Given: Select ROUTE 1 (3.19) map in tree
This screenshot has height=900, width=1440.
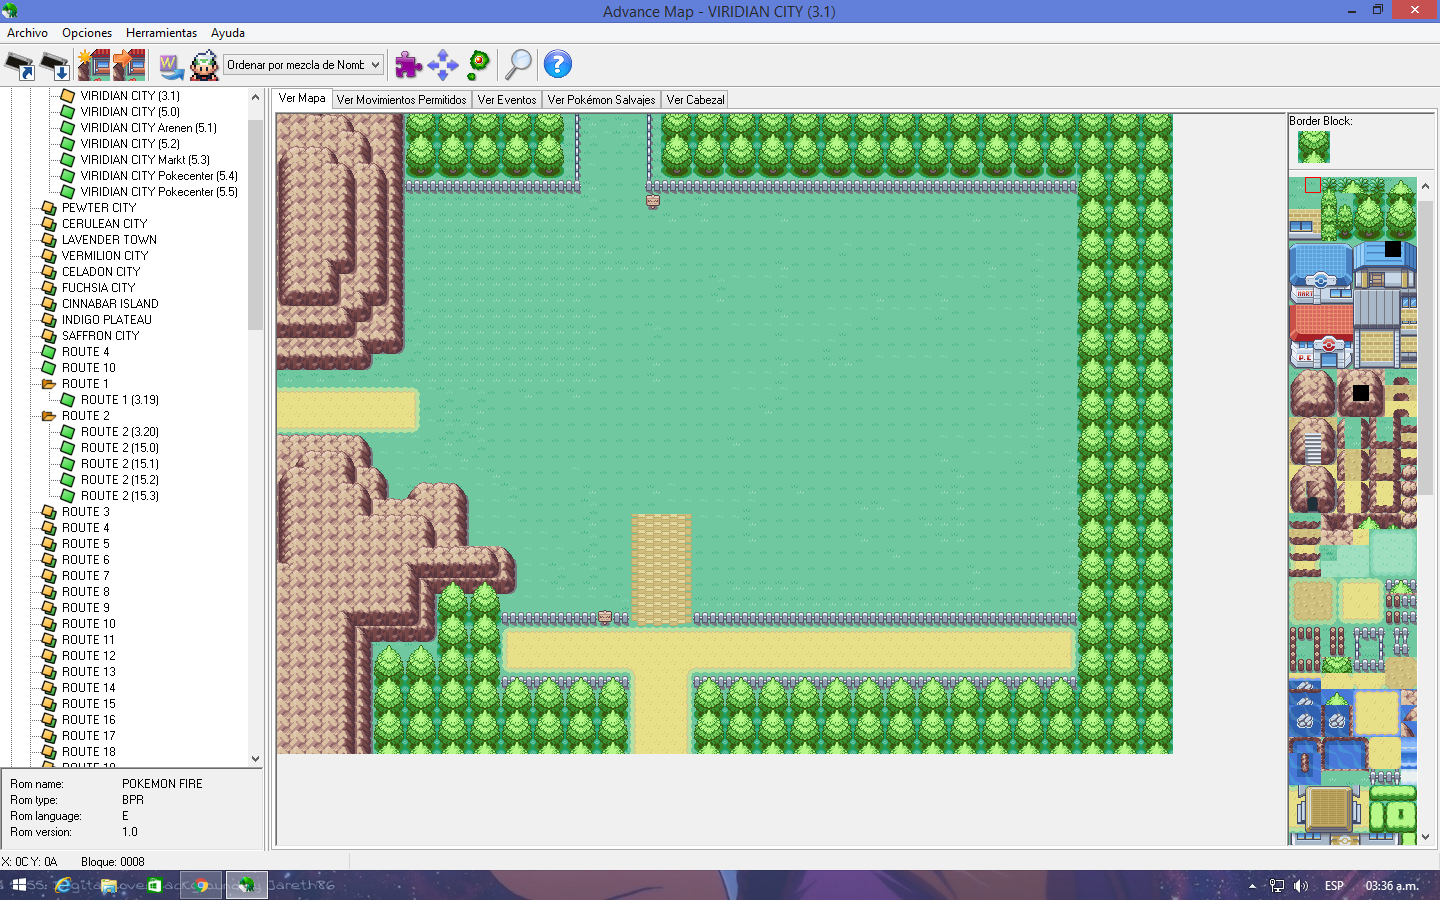Looking at the screenshot, I should tap(119, 400).
